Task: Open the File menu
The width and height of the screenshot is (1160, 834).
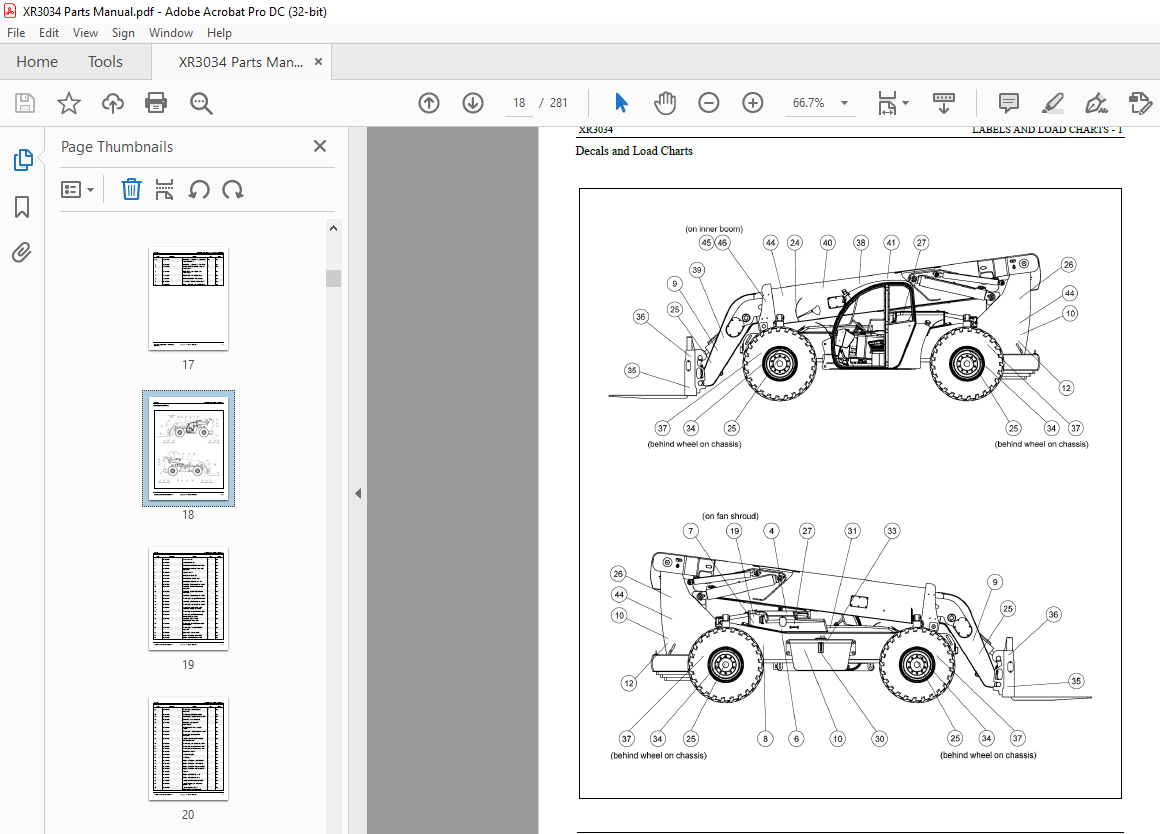Action: point(16,33)
